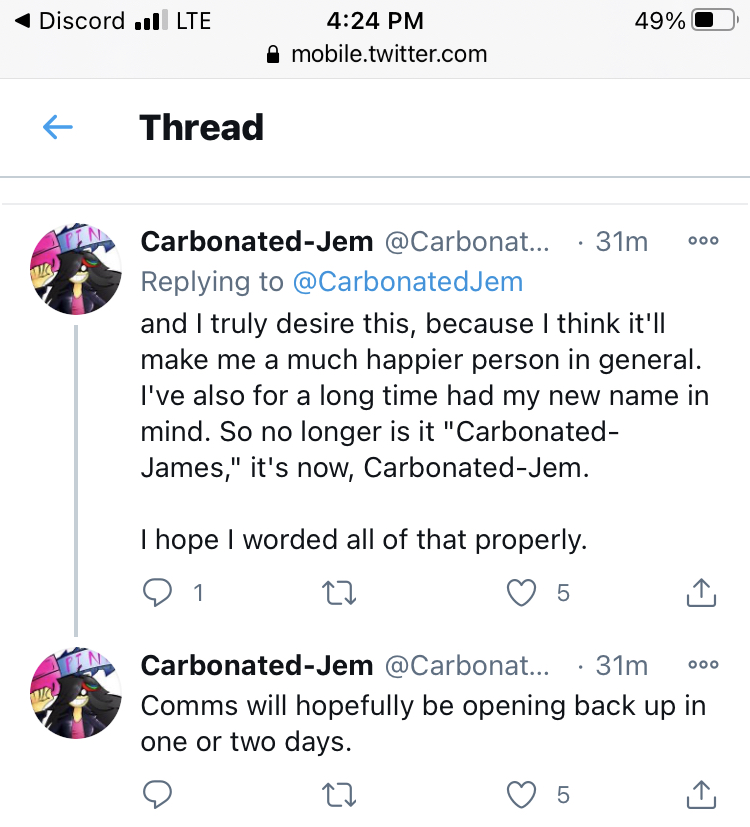750x827 pixels.
Task: Open the first tweet's 31m timestamp
Action: pyautogui.click(x=621, y=242)
